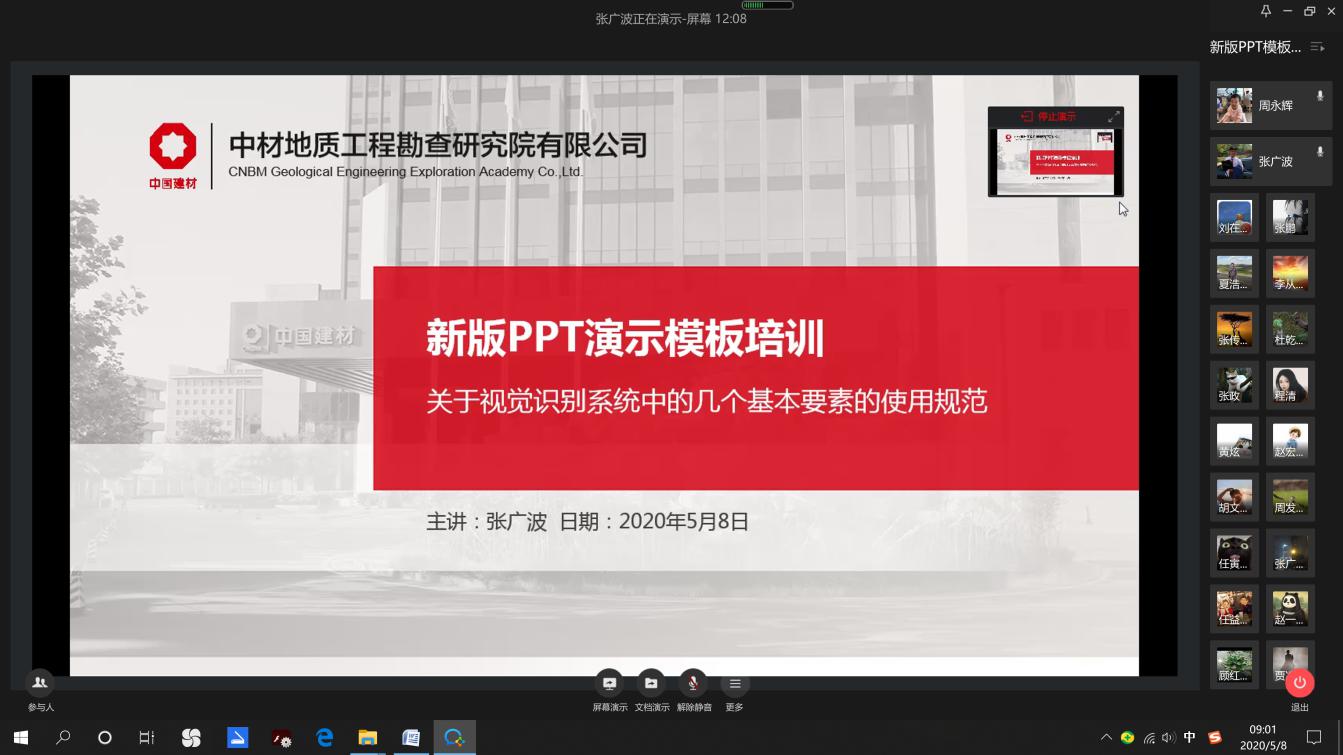Open the Word document taskbar icon
Screen dimensions: 1343x755
(411, 738)
